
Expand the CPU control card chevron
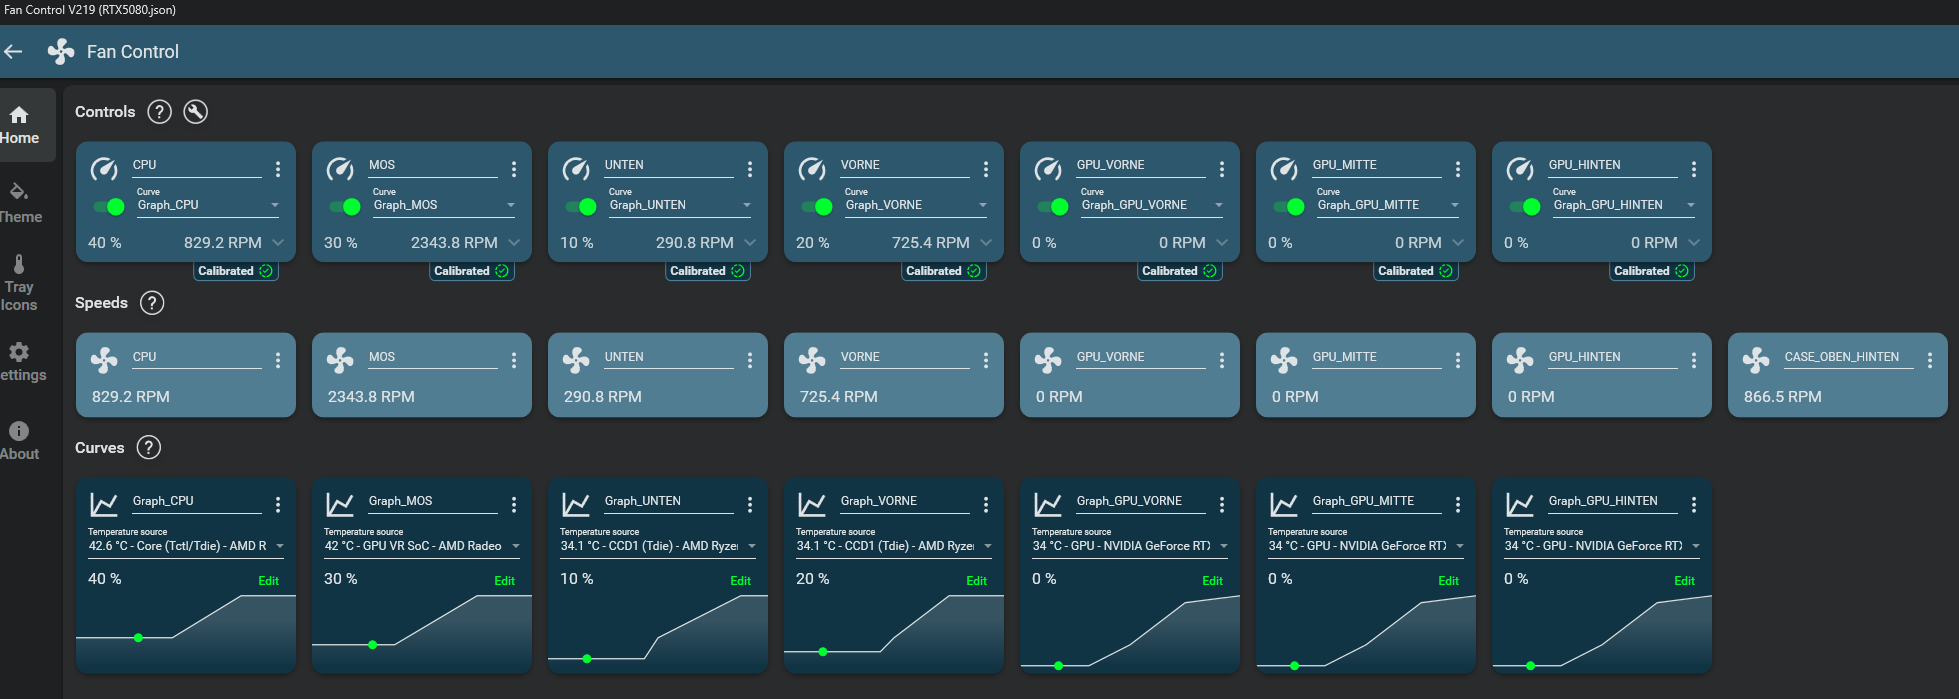pyautogui.click(x=278, y=243)
